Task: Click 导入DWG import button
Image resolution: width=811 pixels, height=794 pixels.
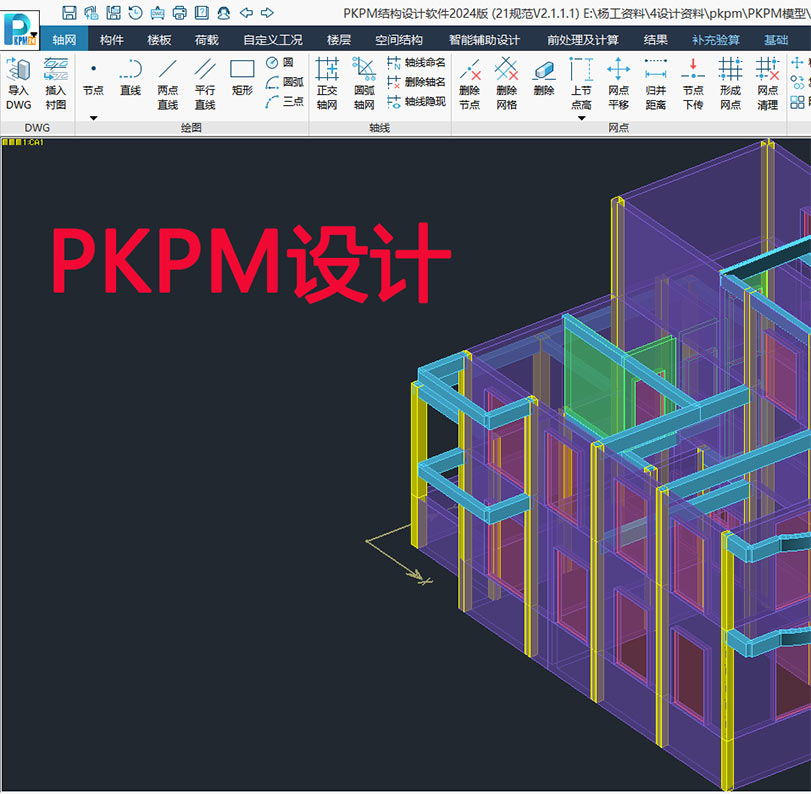Action: (19, 83)
